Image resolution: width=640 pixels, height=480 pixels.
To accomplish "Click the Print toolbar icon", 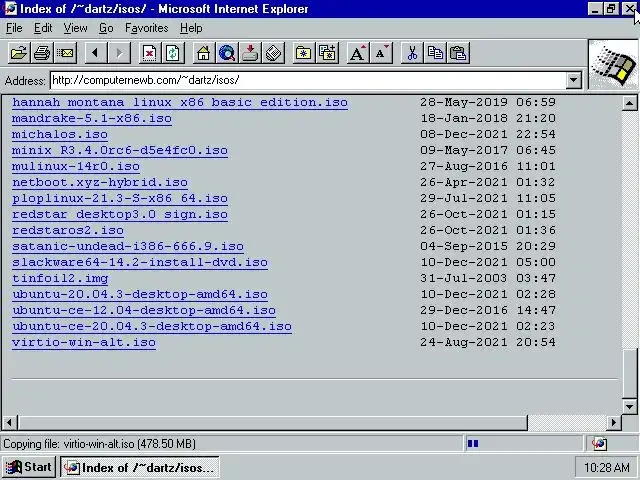I will click(42, 53).
